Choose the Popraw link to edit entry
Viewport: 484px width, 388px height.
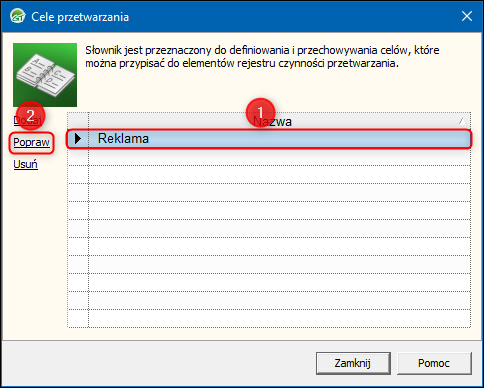click(x=31, y=142)
